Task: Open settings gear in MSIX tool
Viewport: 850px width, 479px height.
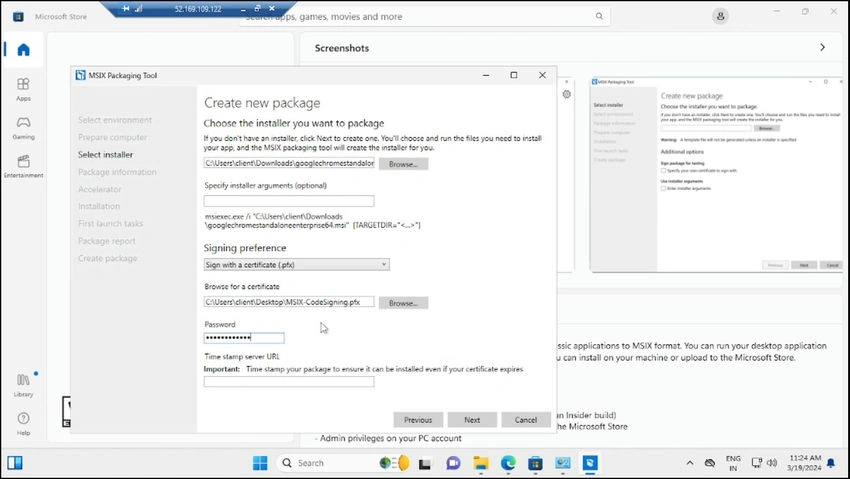Action: pos(566,94)
